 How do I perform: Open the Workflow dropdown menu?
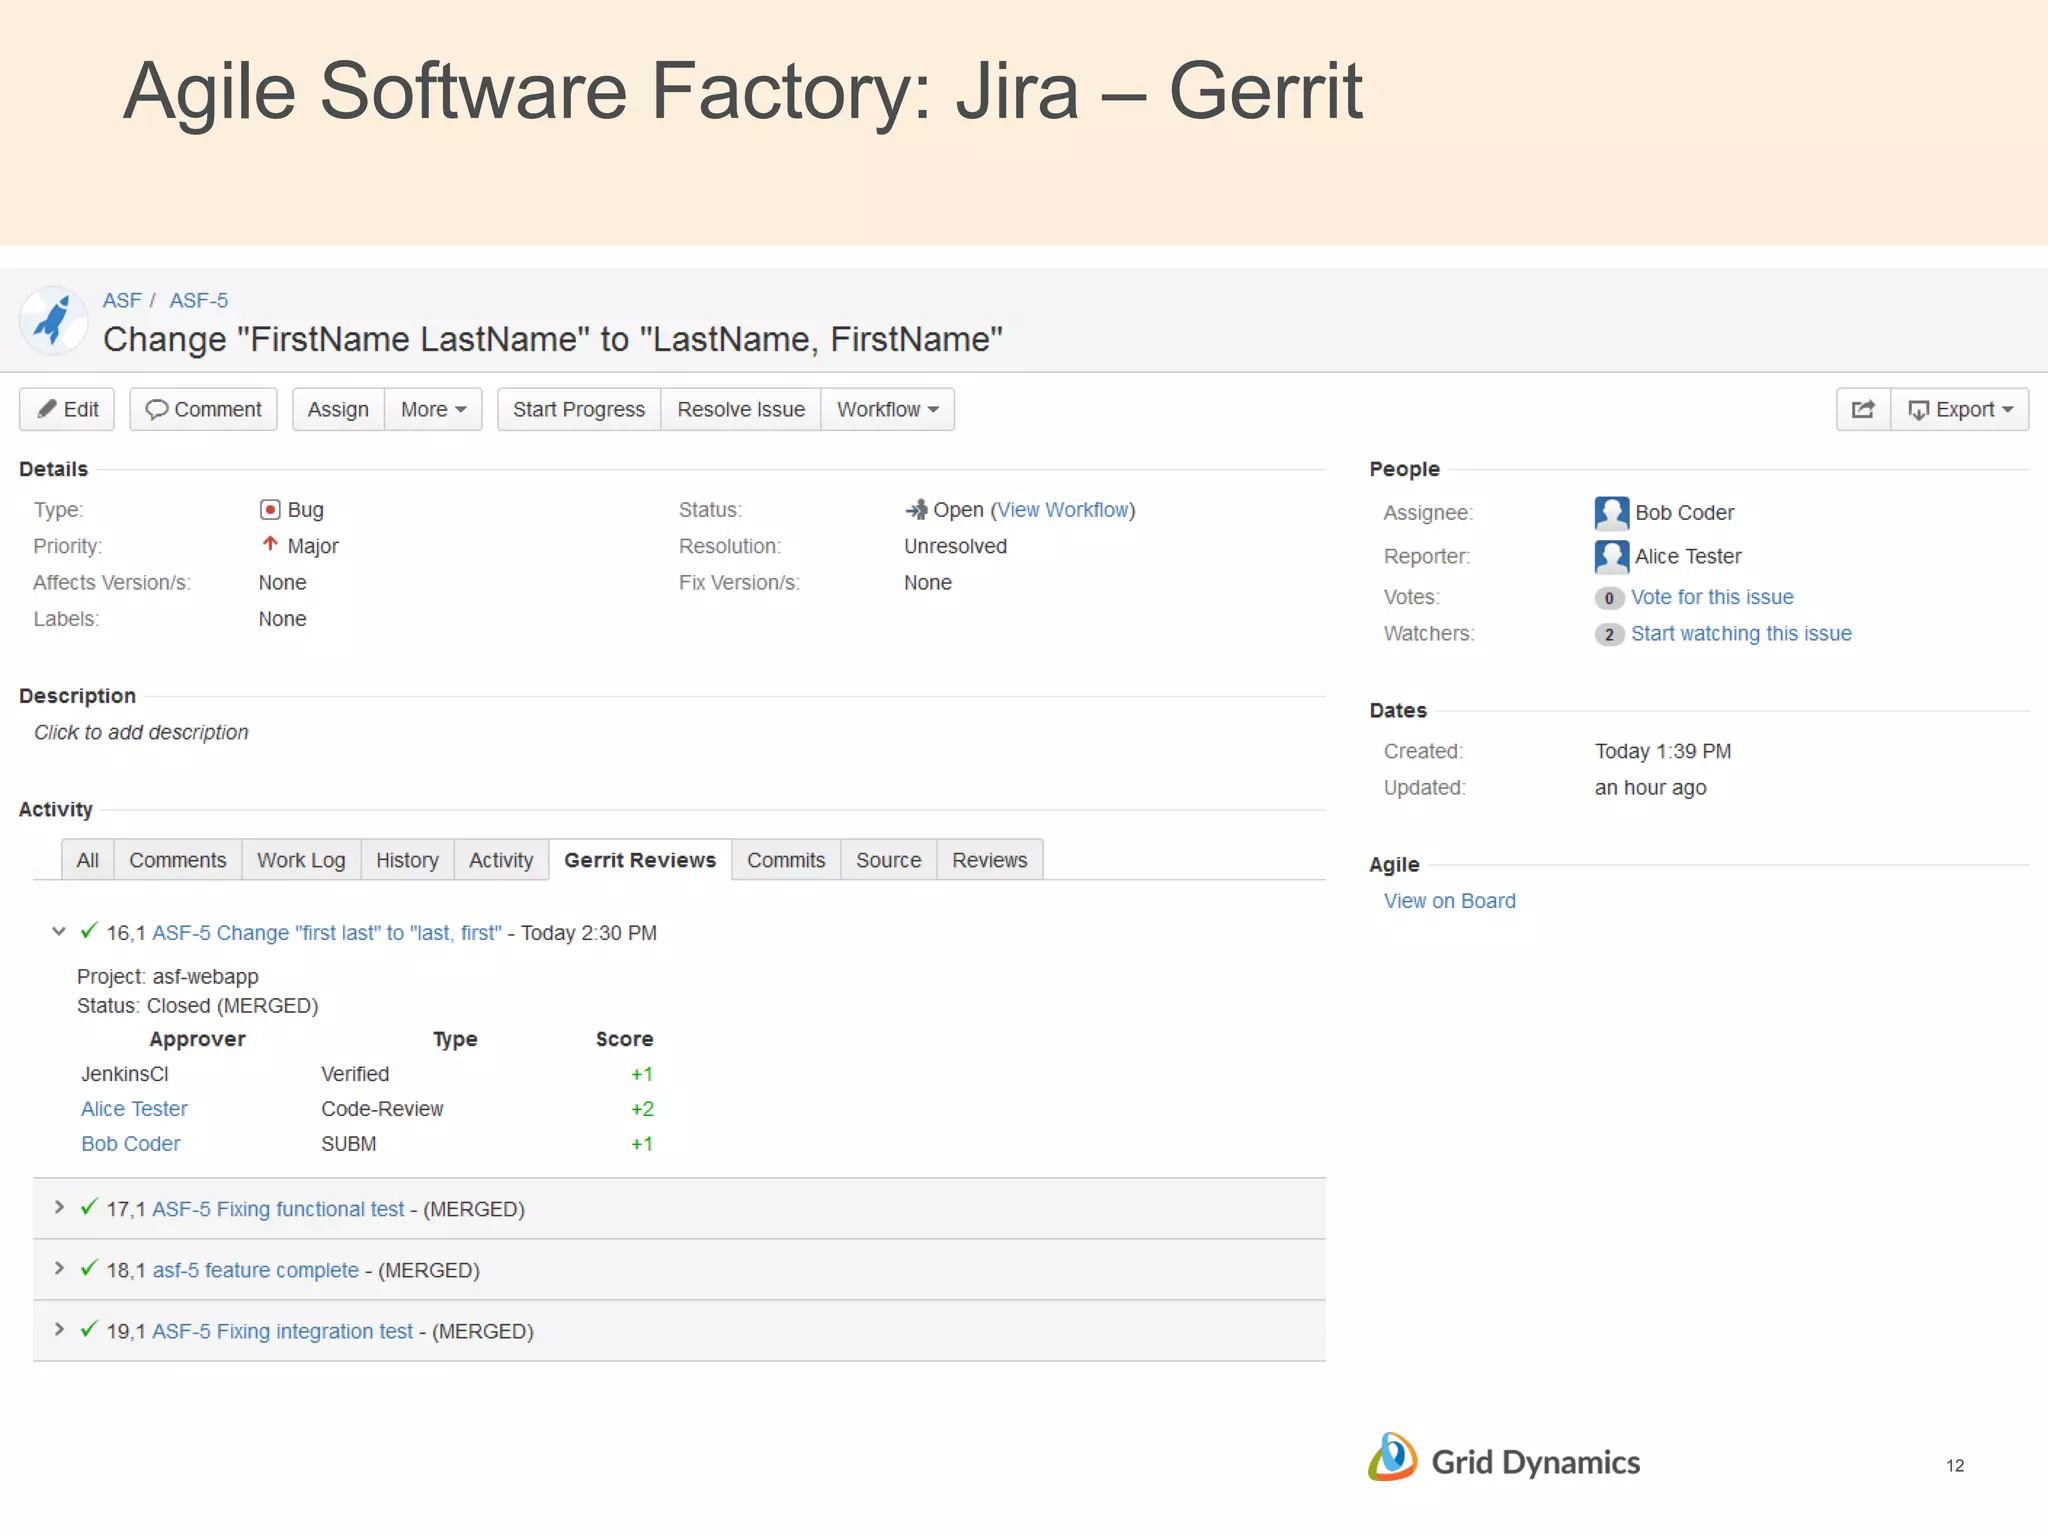pyautogui.click(x=887, y=410)
